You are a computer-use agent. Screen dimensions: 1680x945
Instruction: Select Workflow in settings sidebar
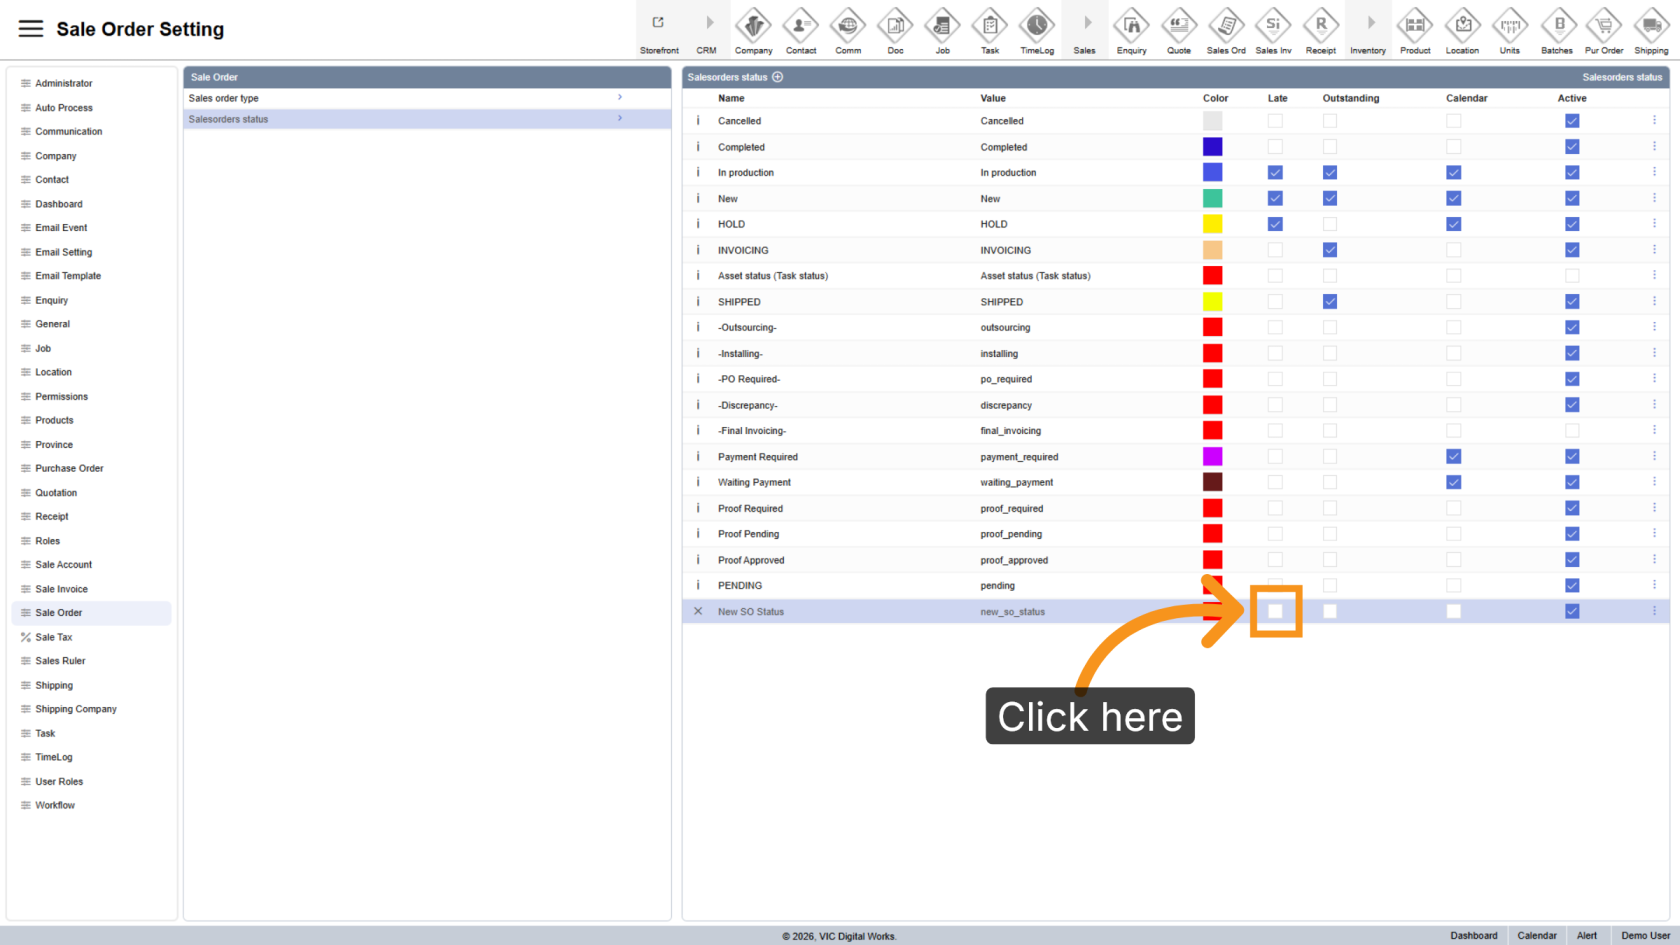tap(55, 805)
